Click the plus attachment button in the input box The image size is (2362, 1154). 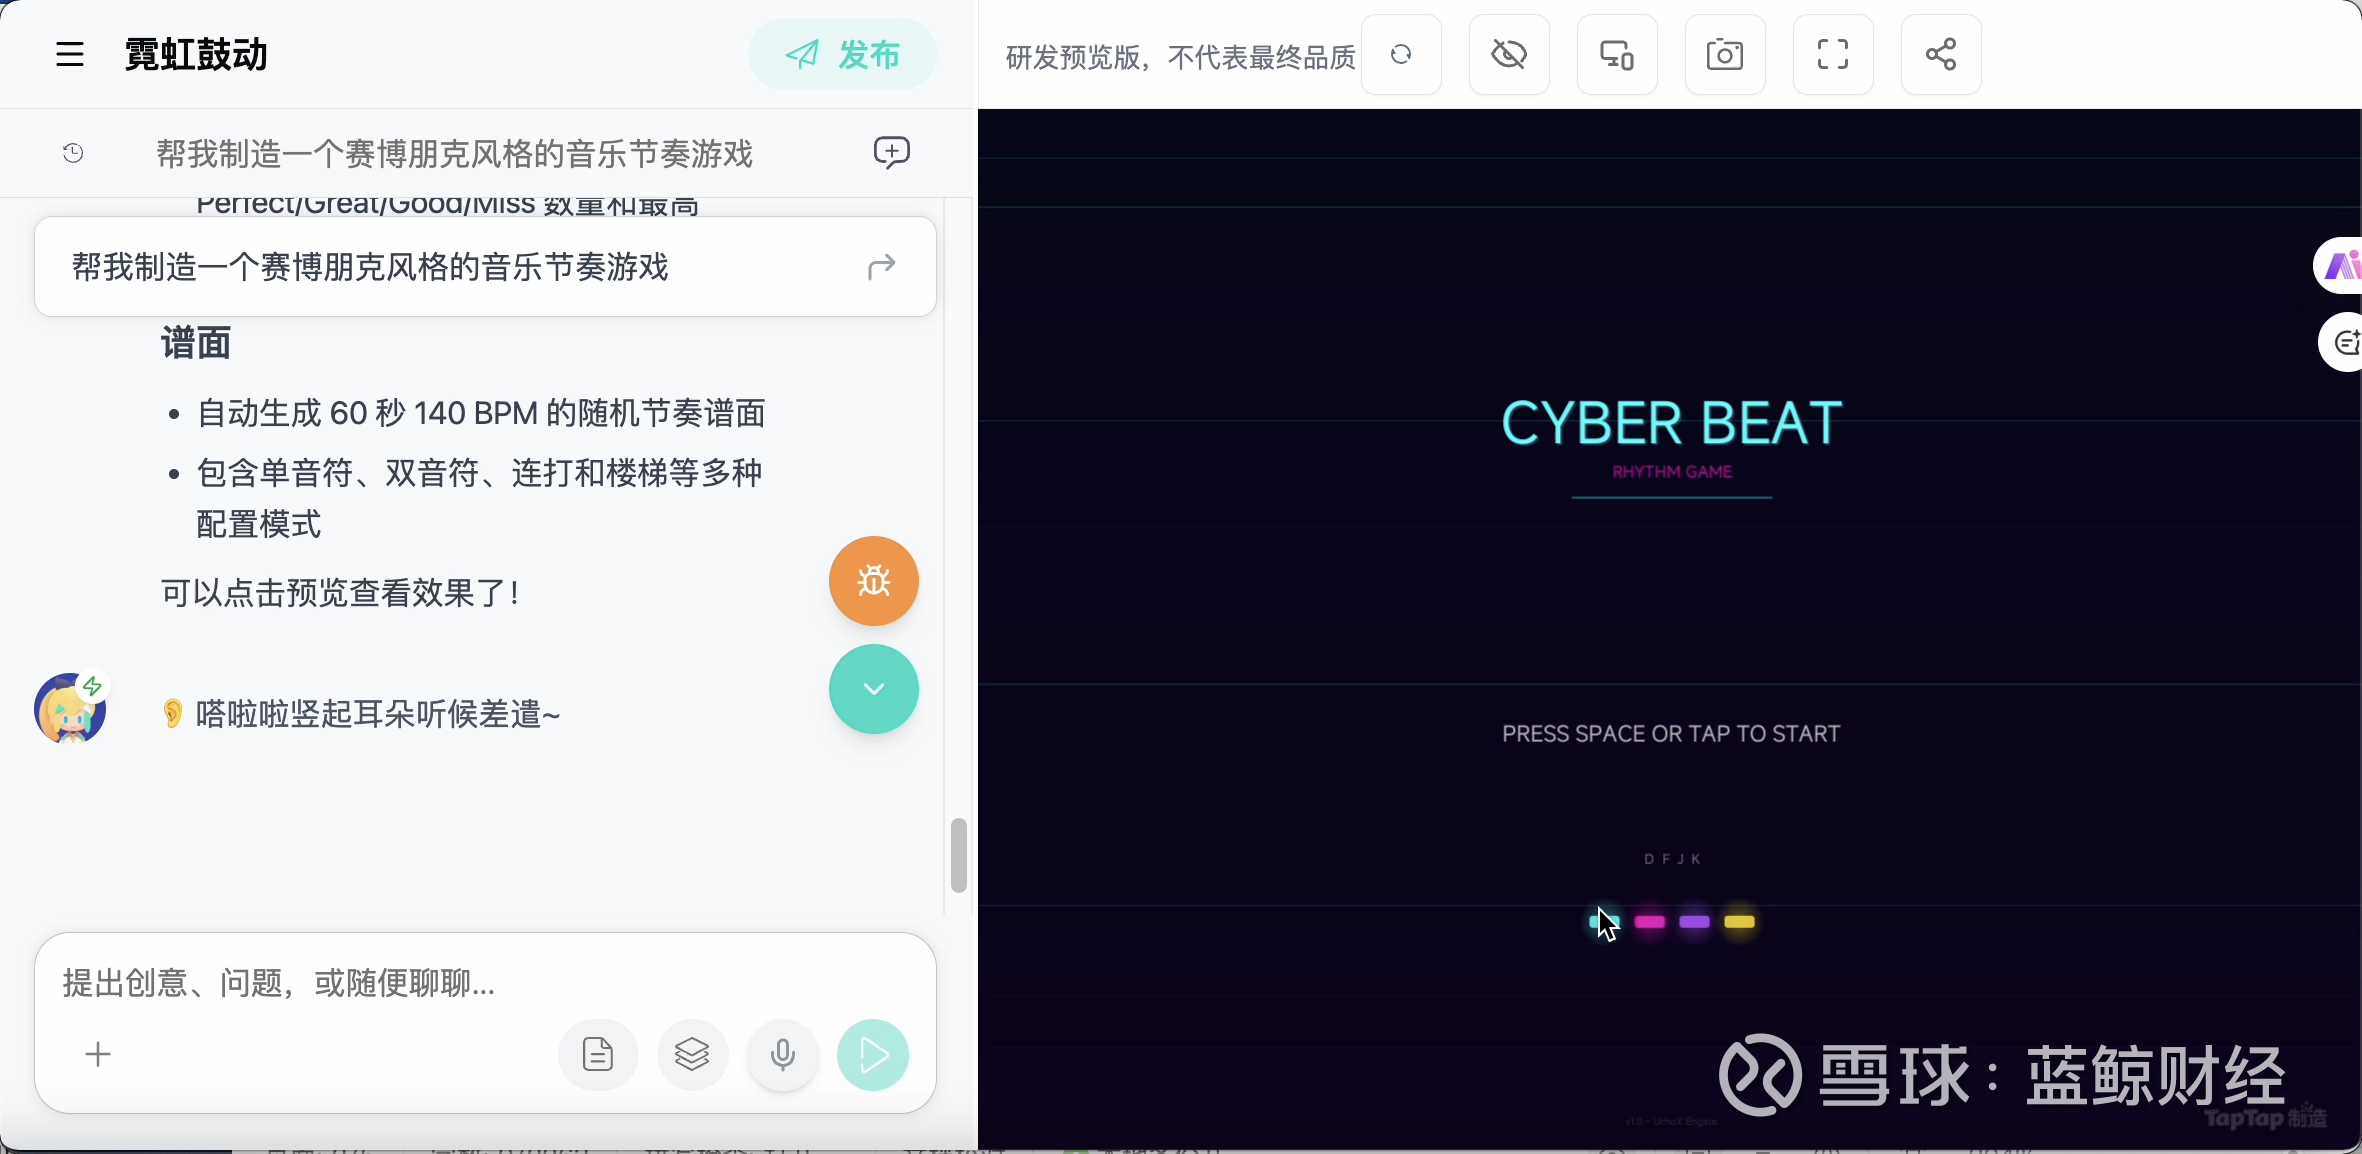(98, 1054)
